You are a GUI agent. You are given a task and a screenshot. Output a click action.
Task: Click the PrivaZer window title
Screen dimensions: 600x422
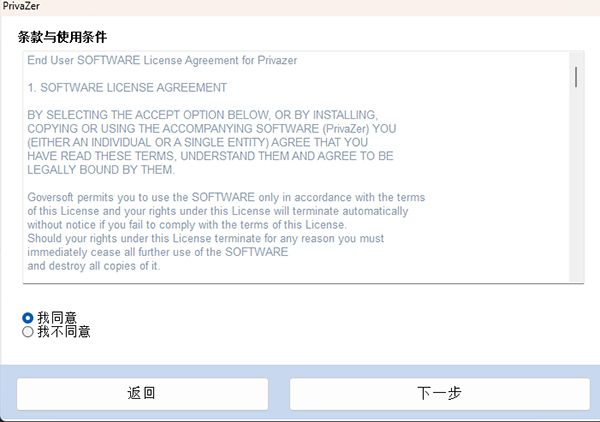click(21, 6)
